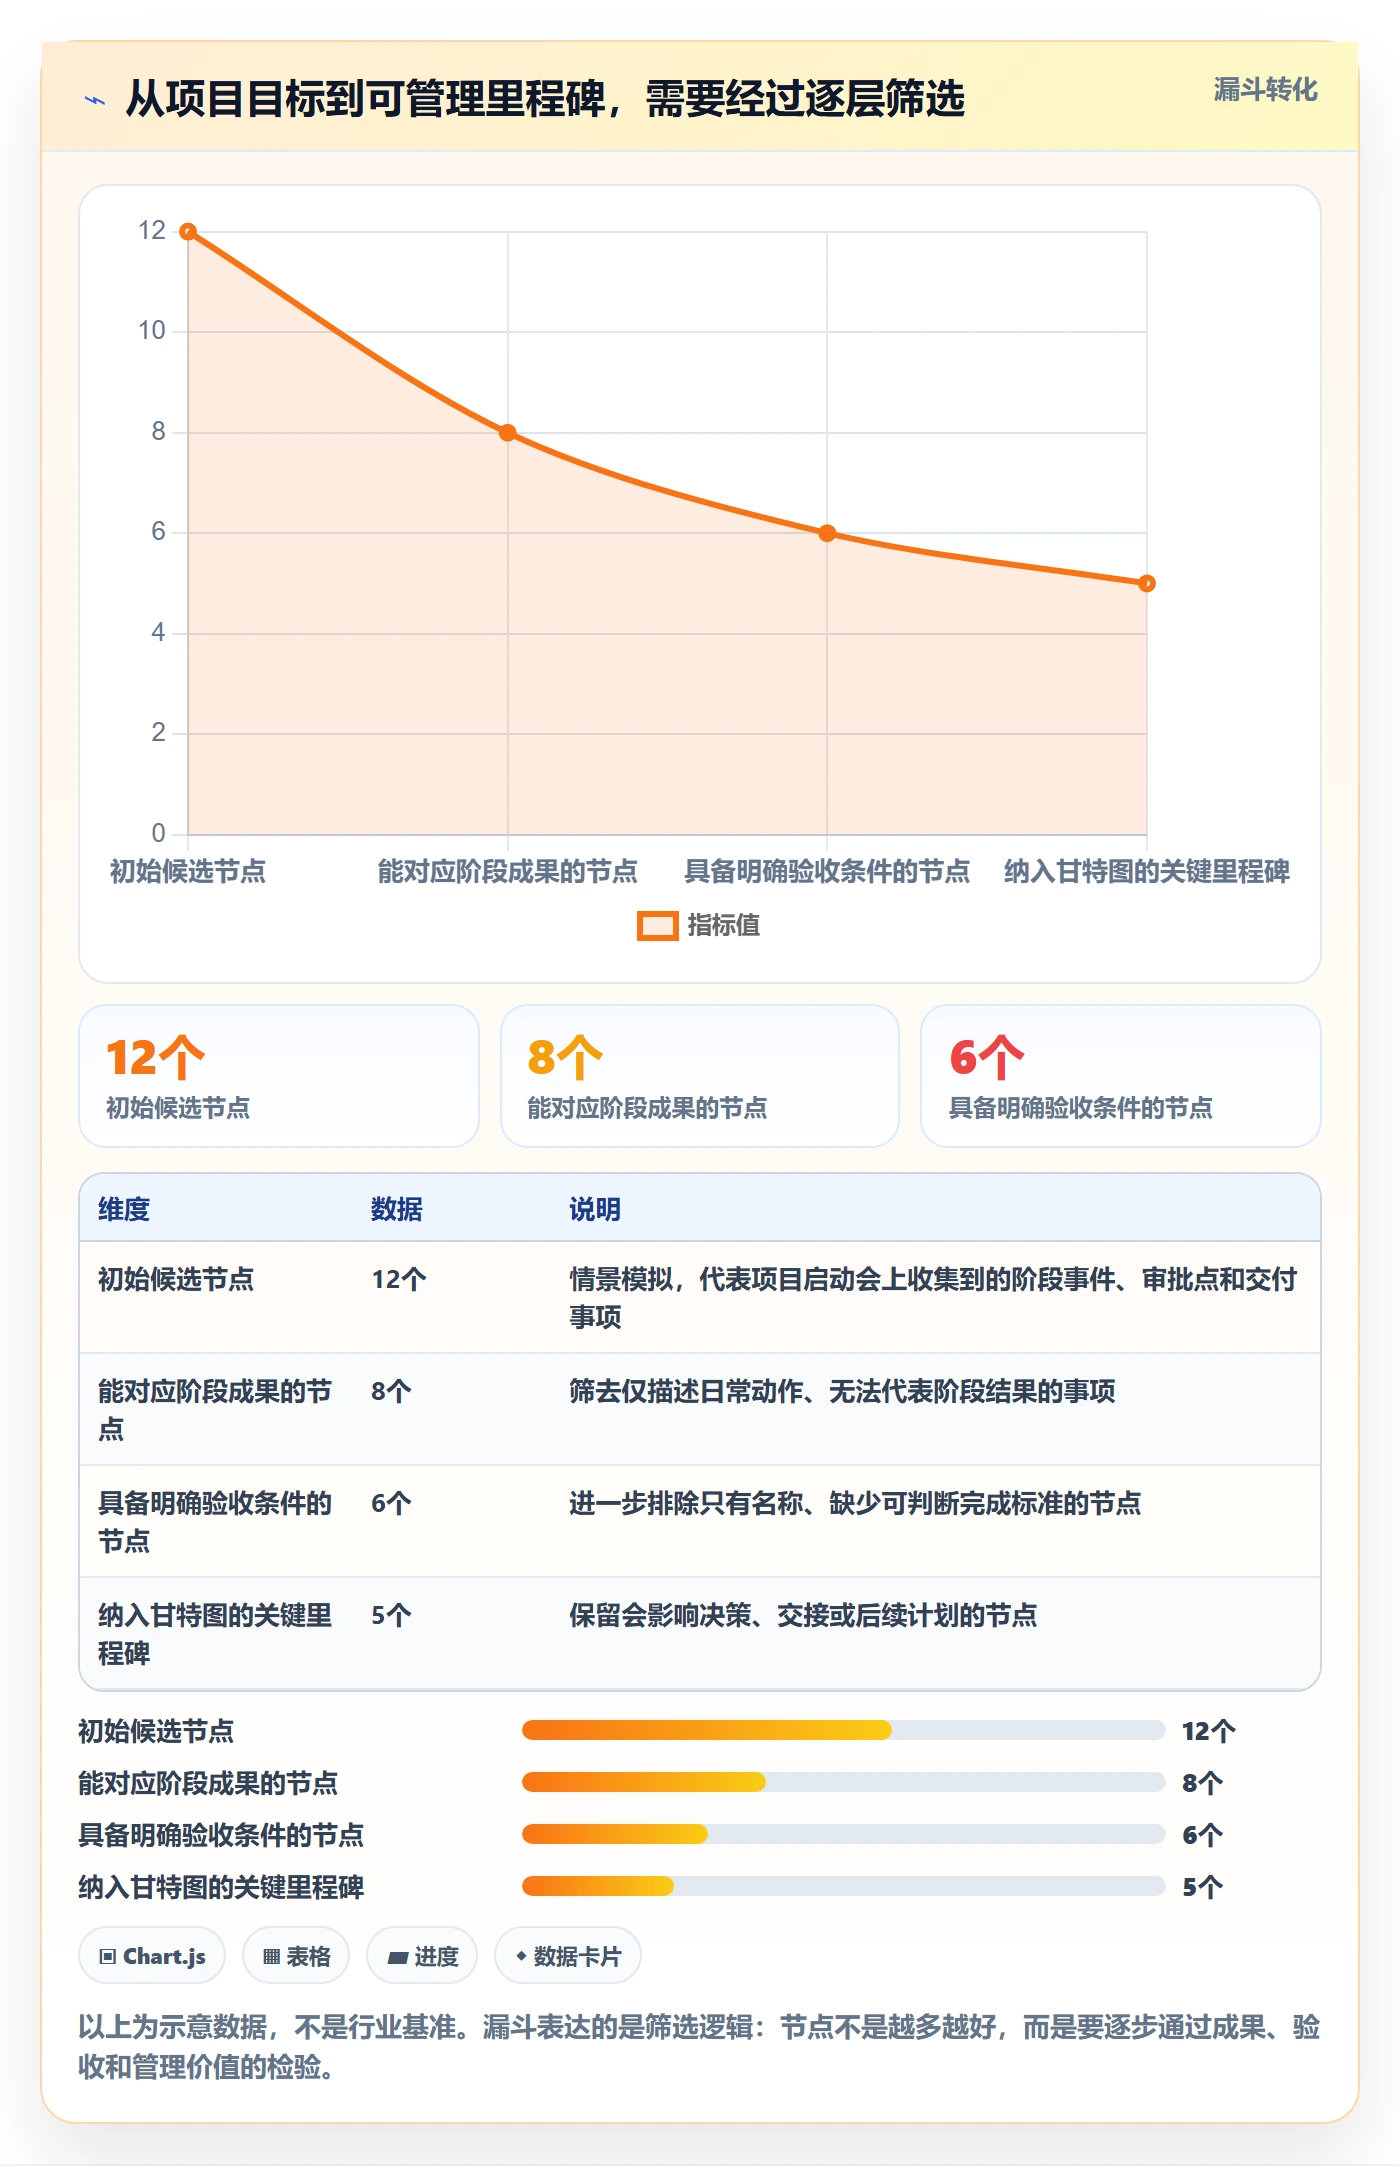
Task: Click the 漏斗转化 tag in header
Action: tap(1265, 90)
